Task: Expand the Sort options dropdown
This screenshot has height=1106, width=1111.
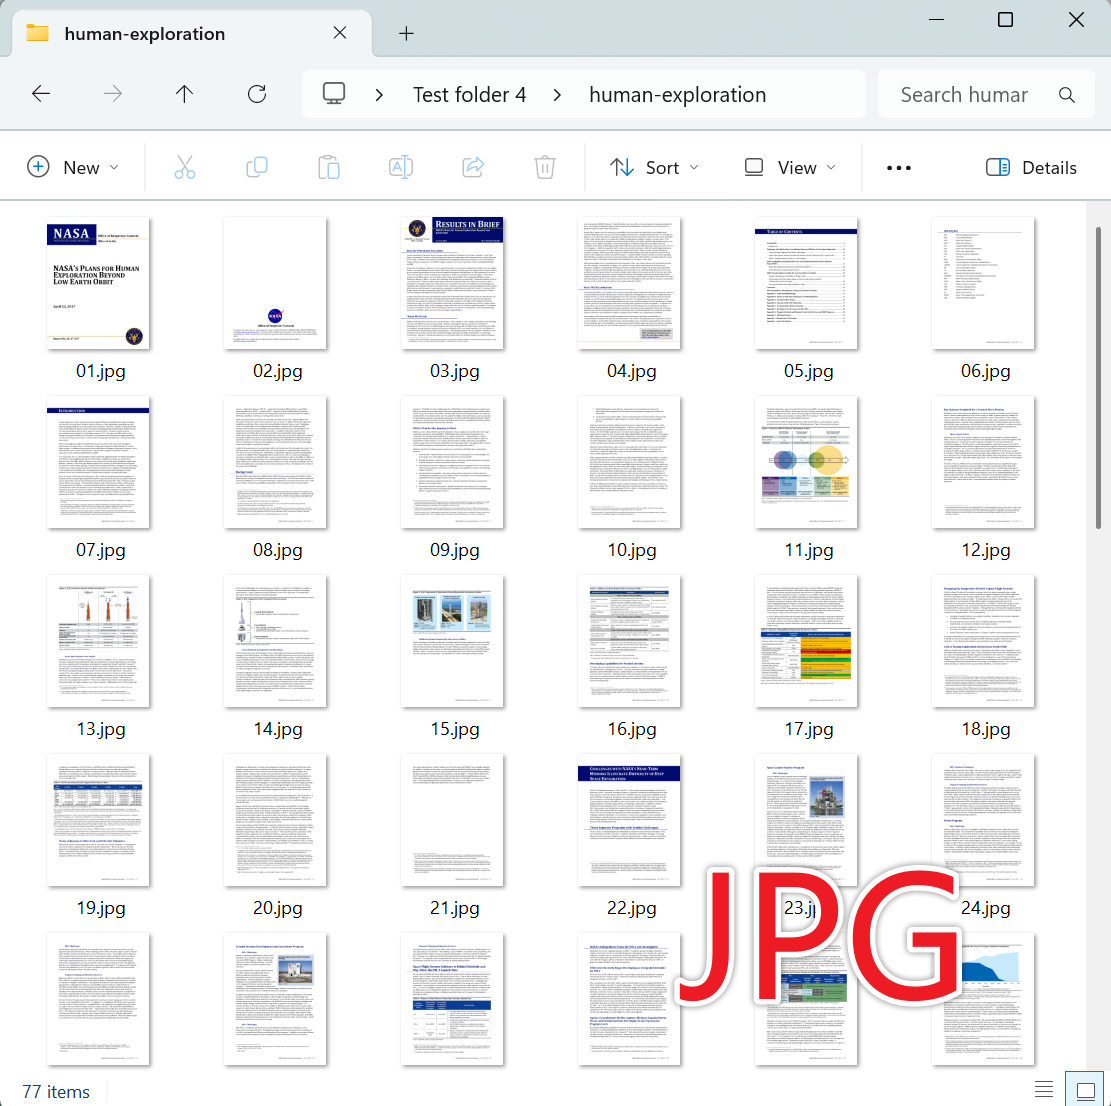Action: (x=655, y=167)
